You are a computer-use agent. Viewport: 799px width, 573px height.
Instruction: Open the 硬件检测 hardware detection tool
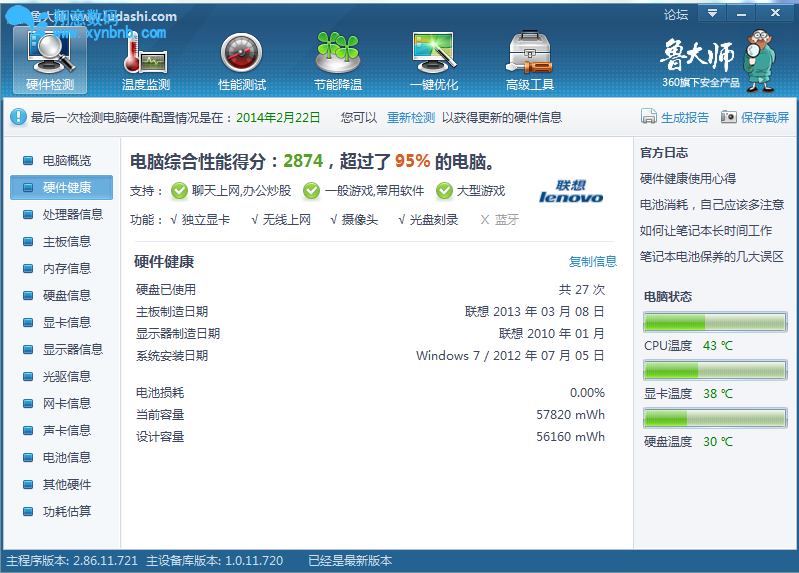50,60
